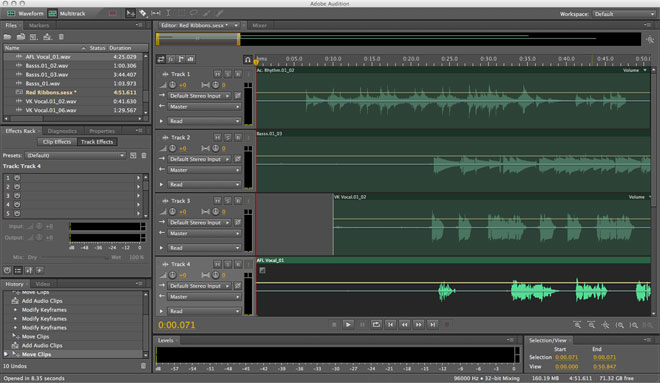
Task: Select the Razor tool in the toolbar
Action: (x=143, y=13)
